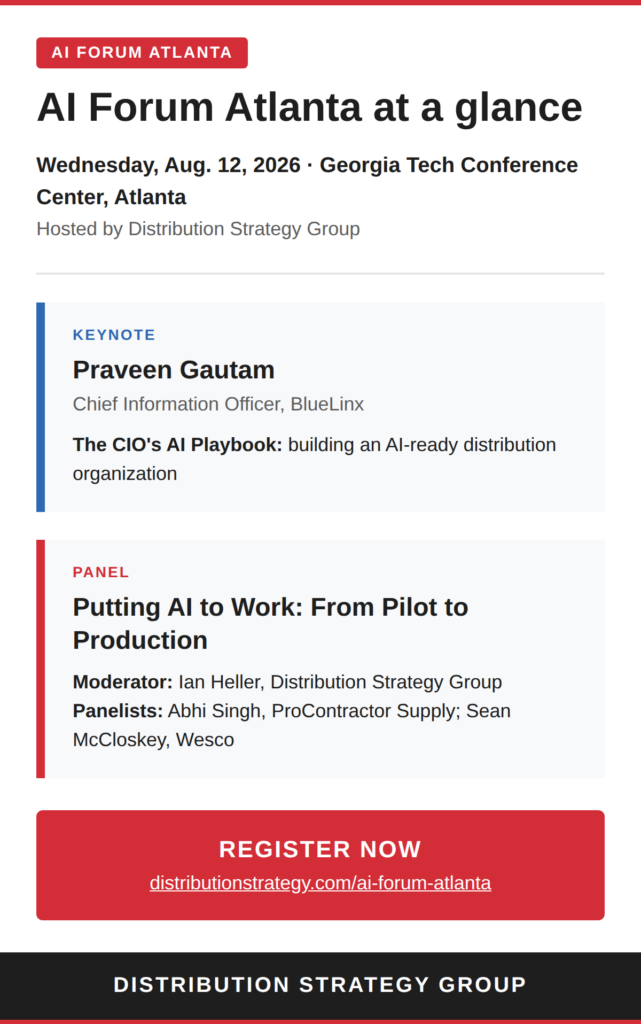Click the blue accent bar of keynote card
Image resolution: width=641 pixels, height=1024 pixels.
pyautogui.click(x=40, y=407)
